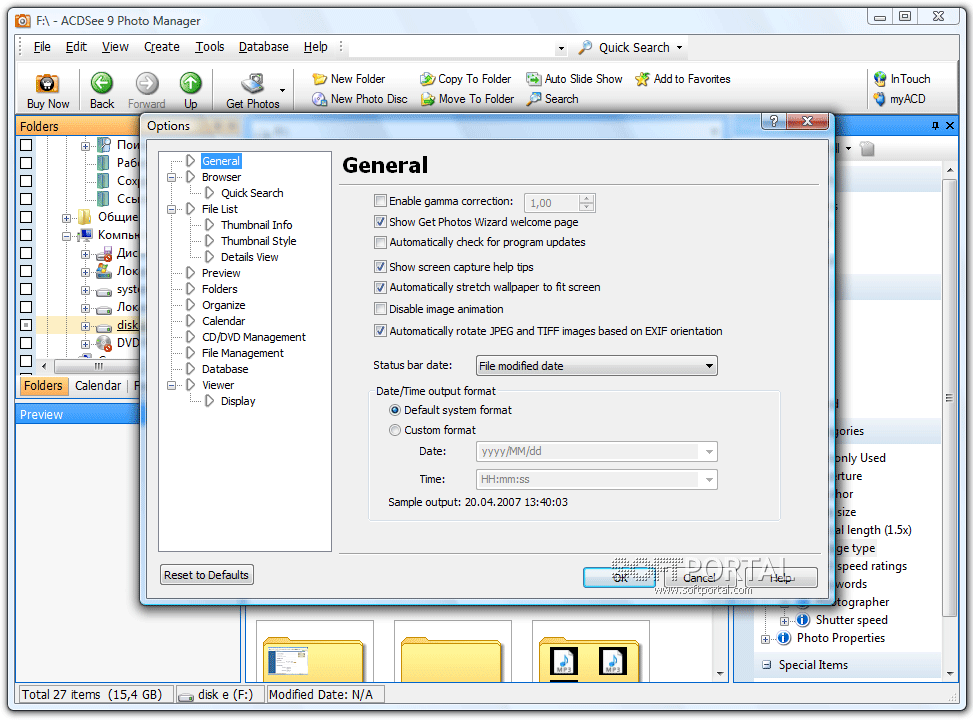Click the disk e drive icon in status bar
This screenshot has height=721, width=973.
(x=186, y=696)
